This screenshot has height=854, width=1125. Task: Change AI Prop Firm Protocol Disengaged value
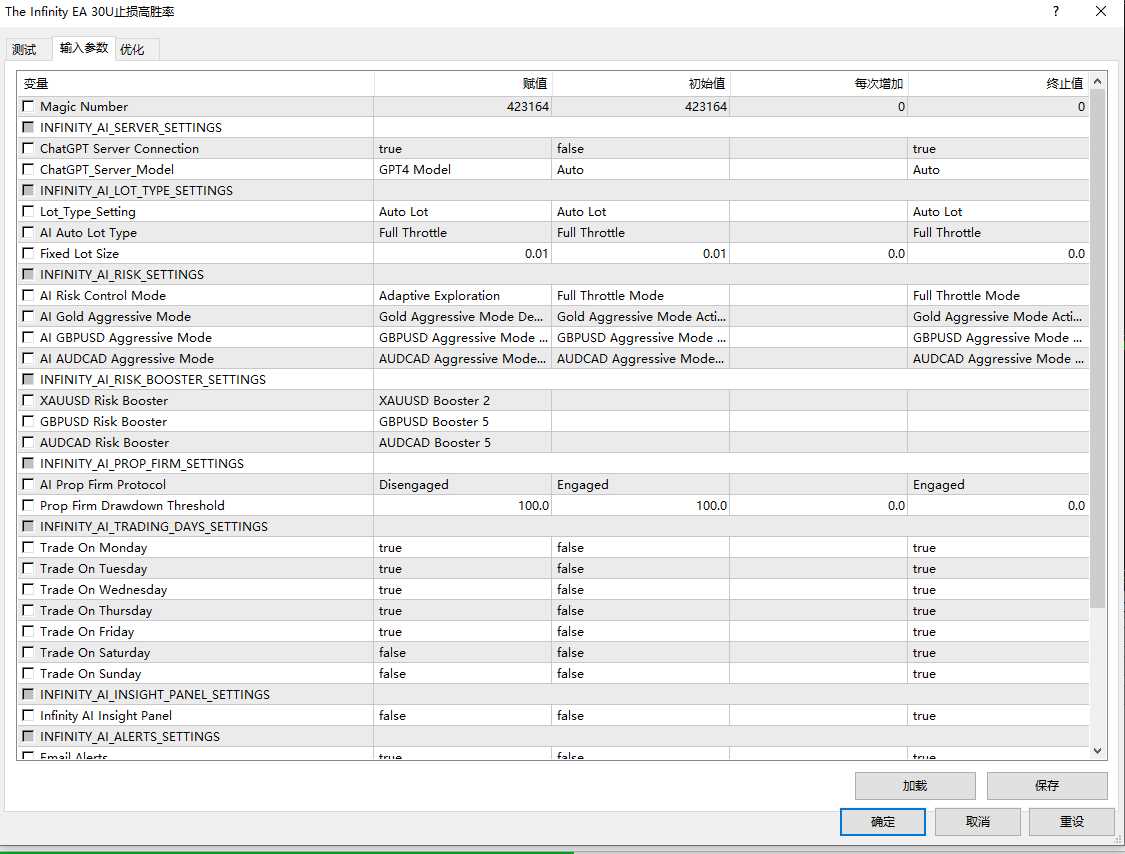pos(462,485)
